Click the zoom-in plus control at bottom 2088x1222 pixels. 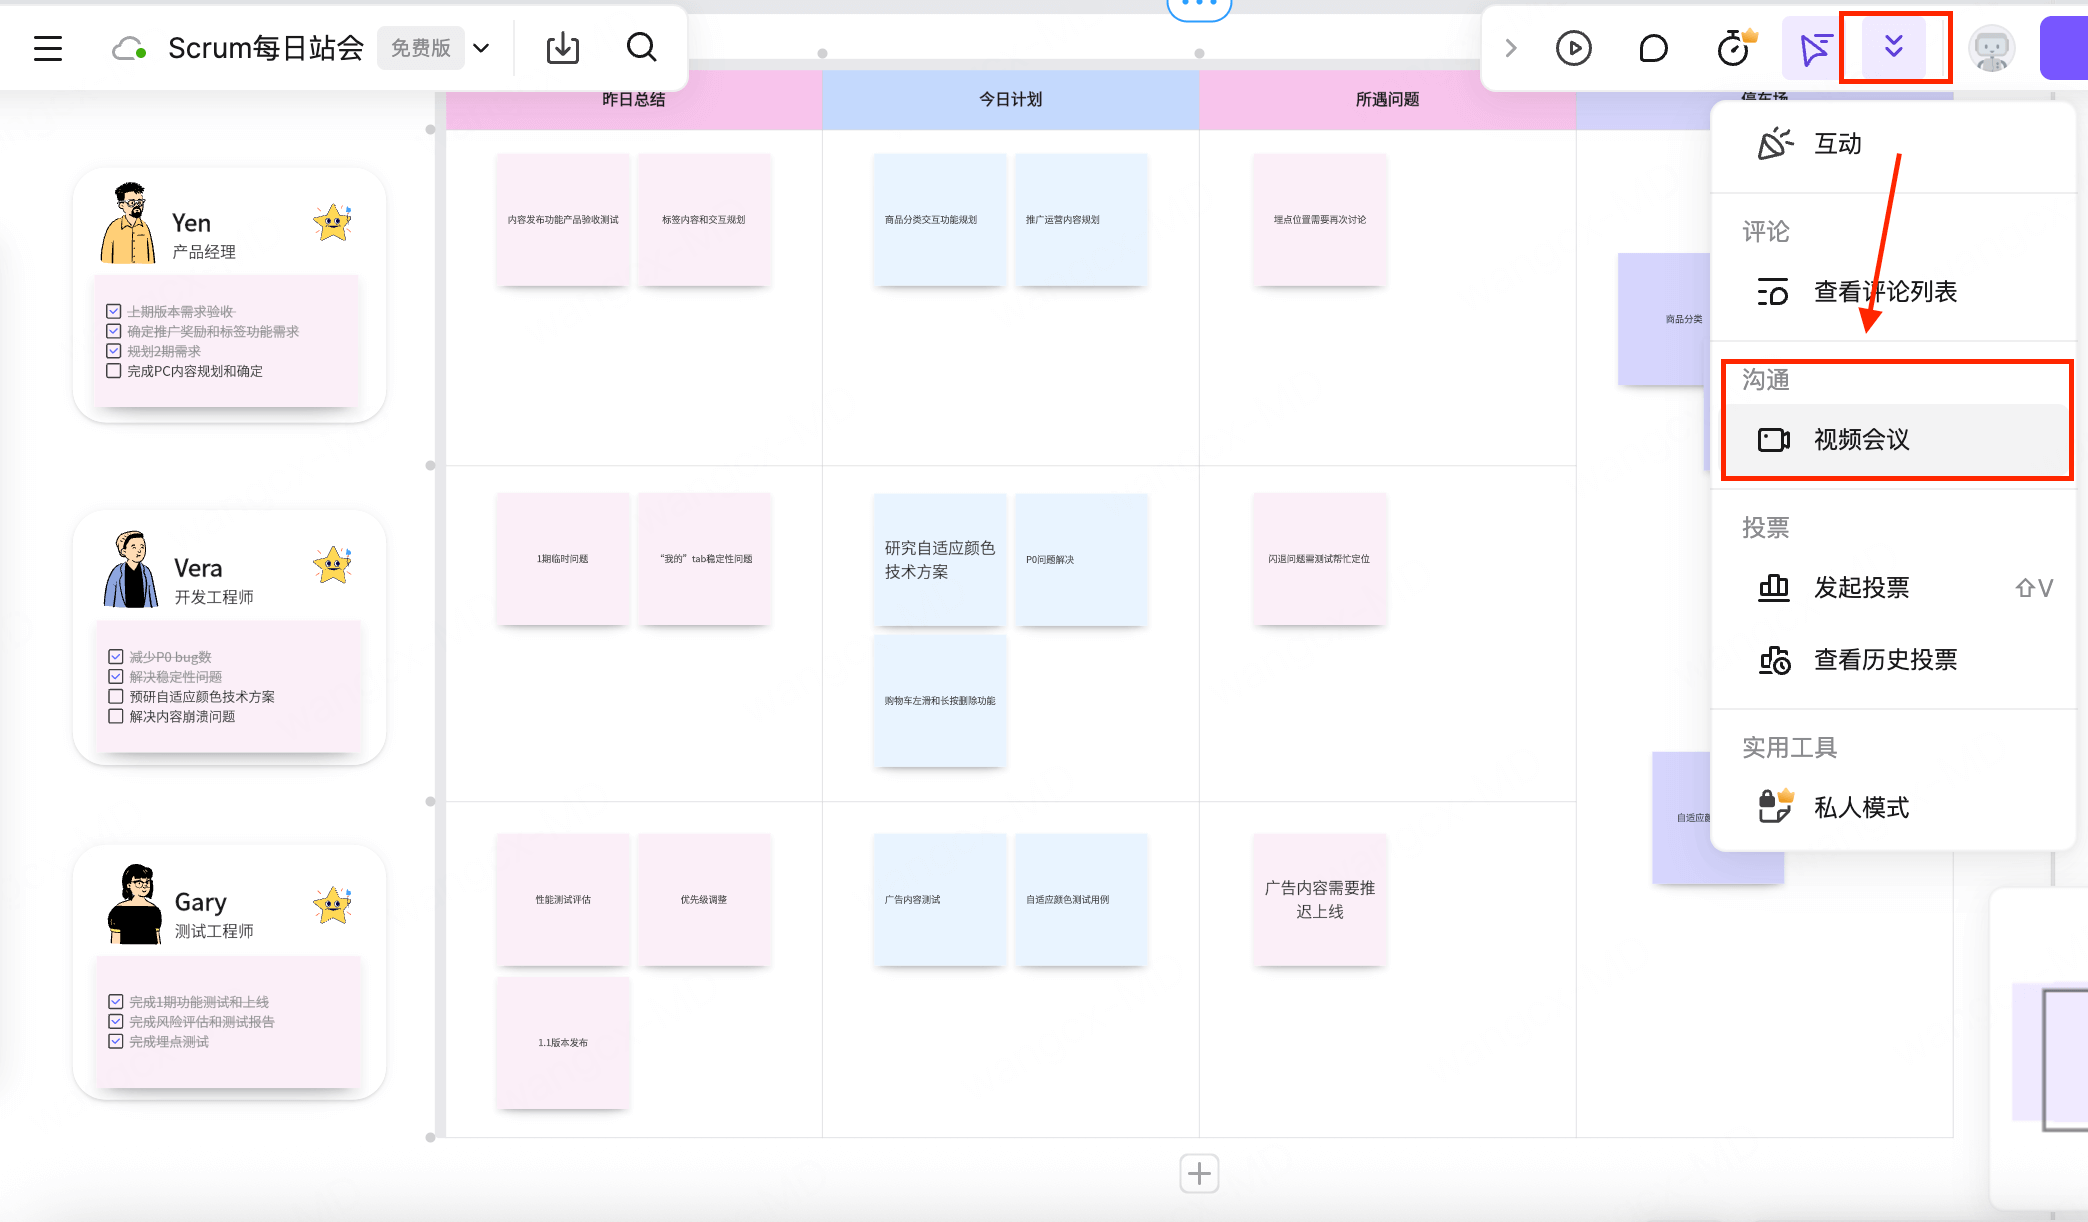(1199, 1173)
